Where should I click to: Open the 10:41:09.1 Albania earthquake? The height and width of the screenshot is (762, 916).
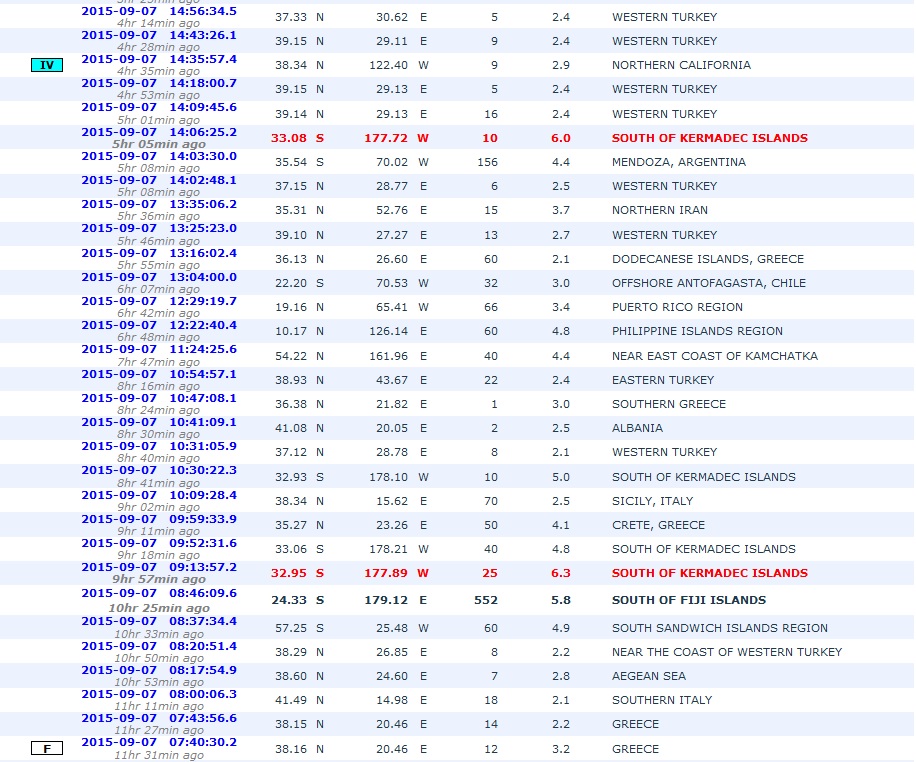click(159, 422)
